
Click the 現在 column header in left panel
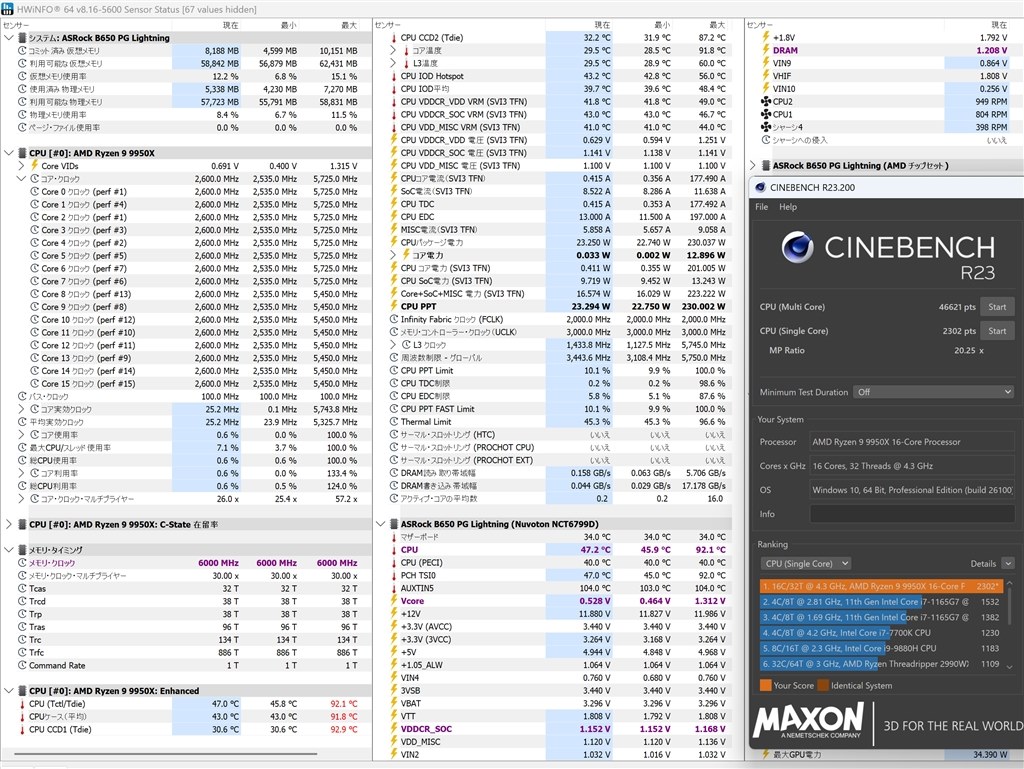coord(231,25)
